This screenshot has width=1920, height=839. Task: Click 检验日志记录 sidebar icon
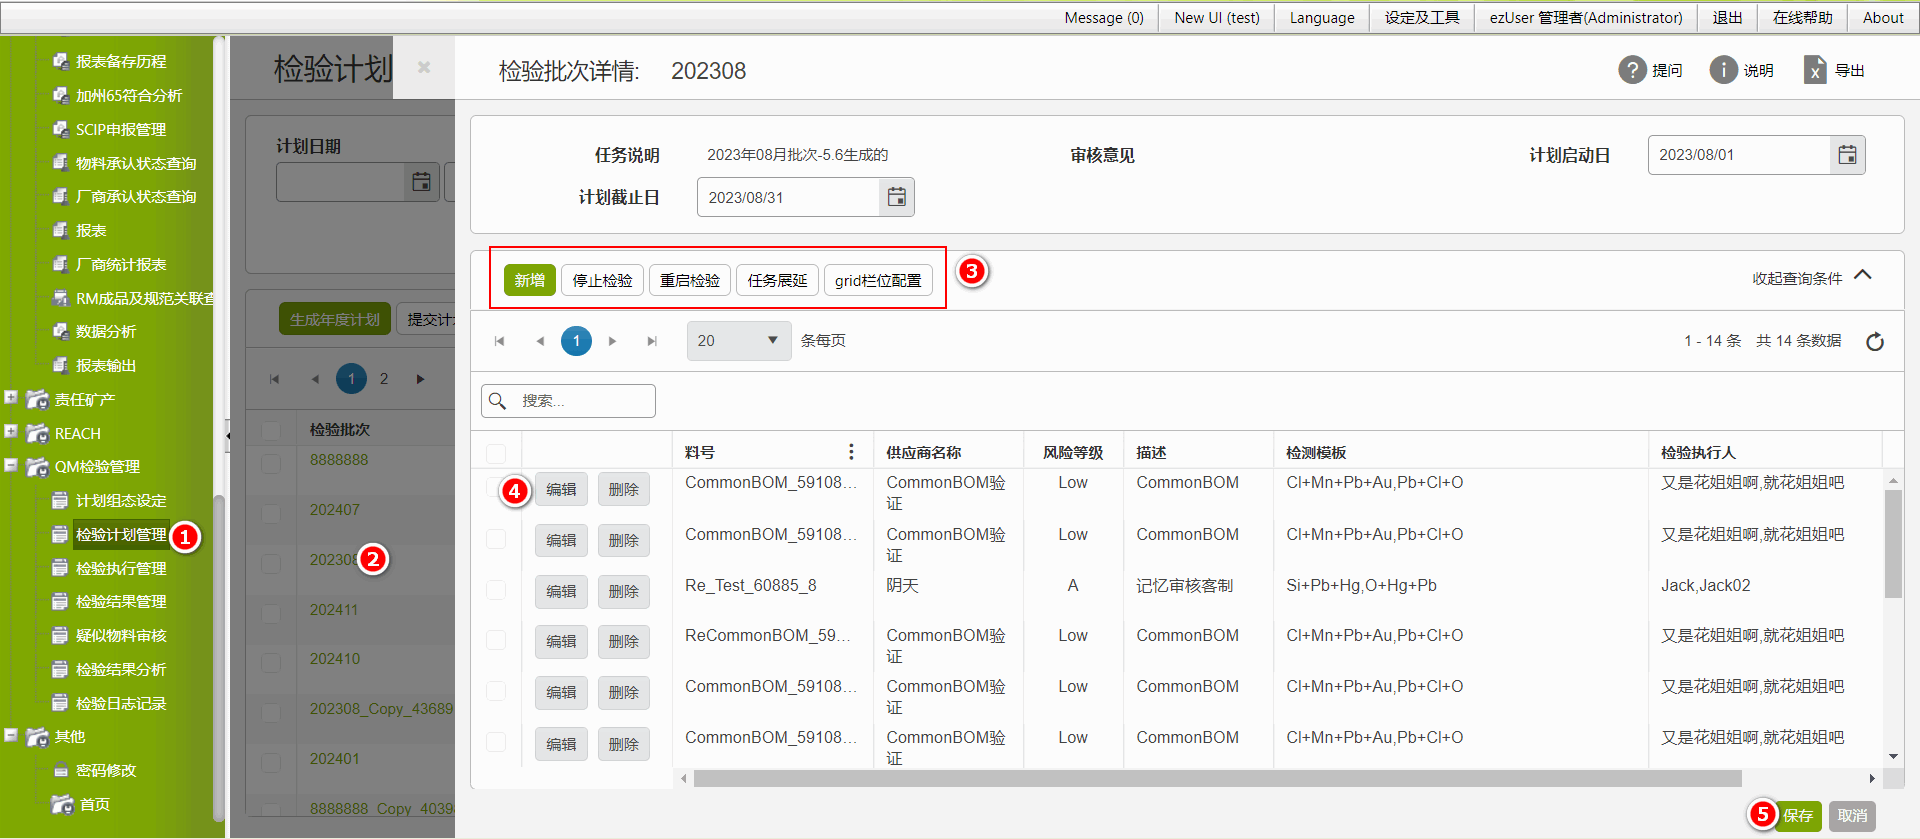pos(60,703)
